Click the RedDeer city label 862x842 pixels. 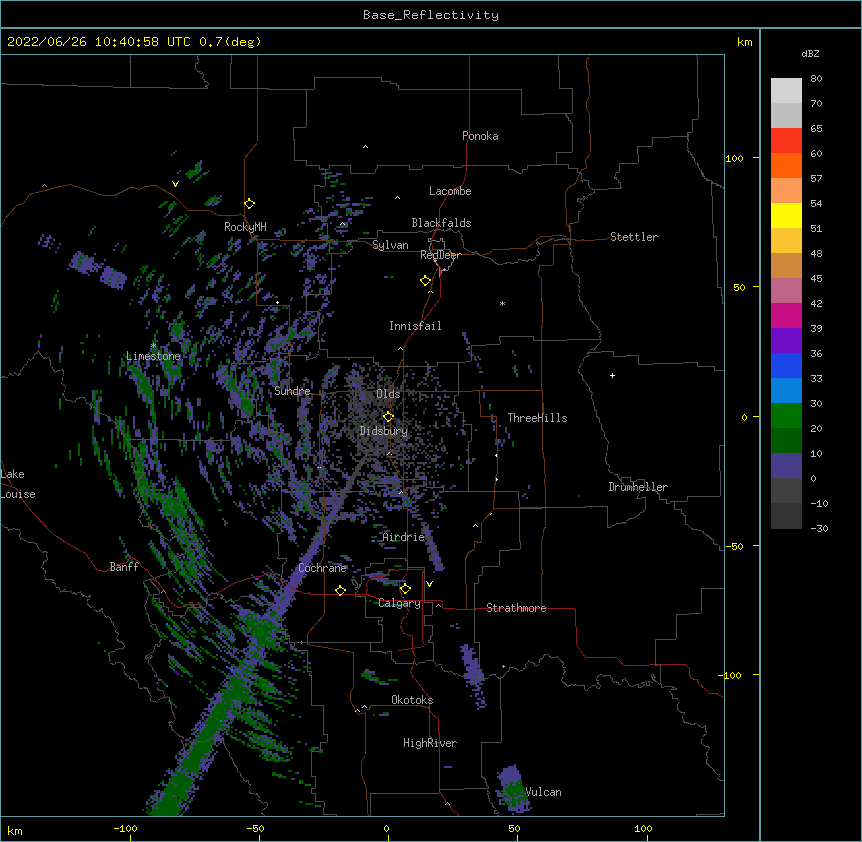point(440,255)
